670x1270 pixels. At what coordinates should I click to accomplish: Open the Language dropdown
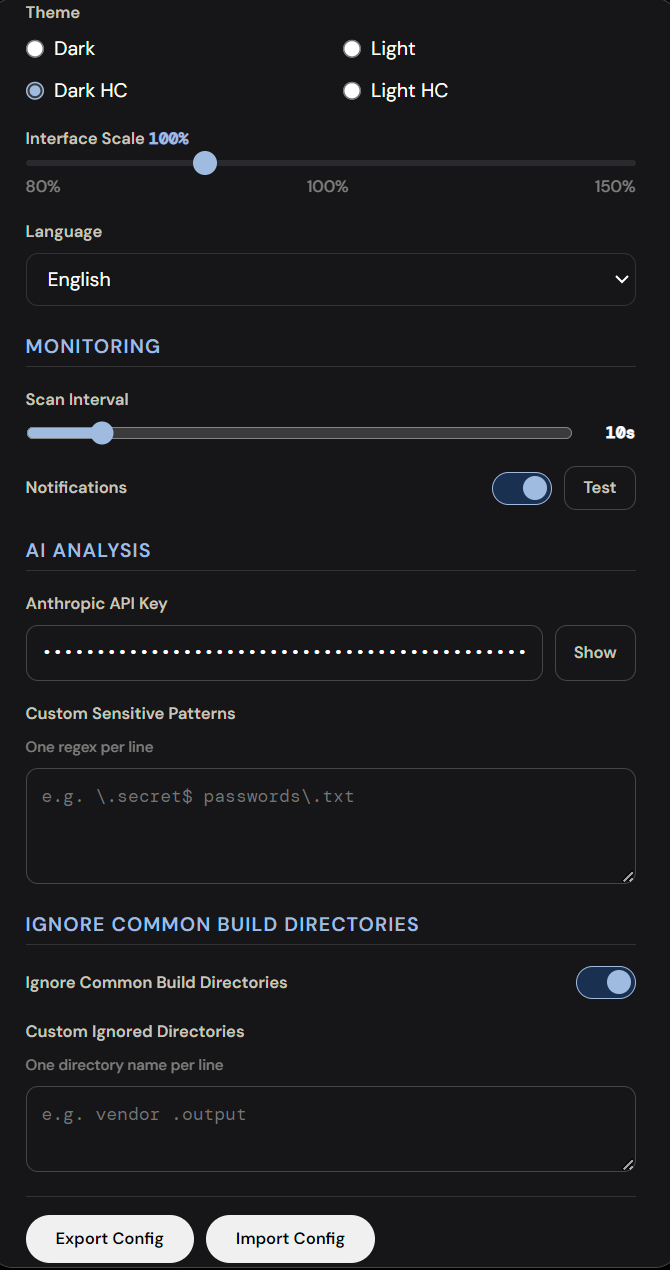(x=330, y=279)
